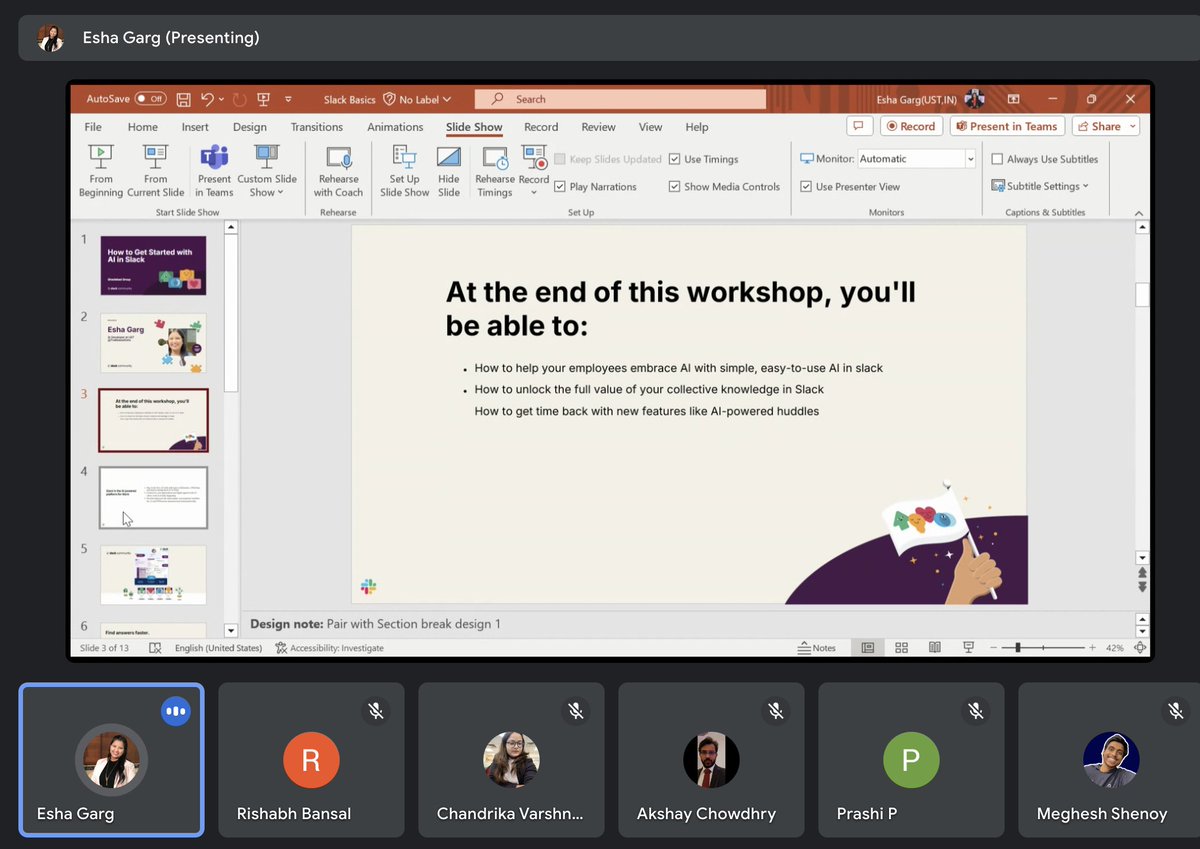Expand Subtitle Settings dropdown
Image resolution: width=1200 pixels, height=849 pixels.
1085,187
